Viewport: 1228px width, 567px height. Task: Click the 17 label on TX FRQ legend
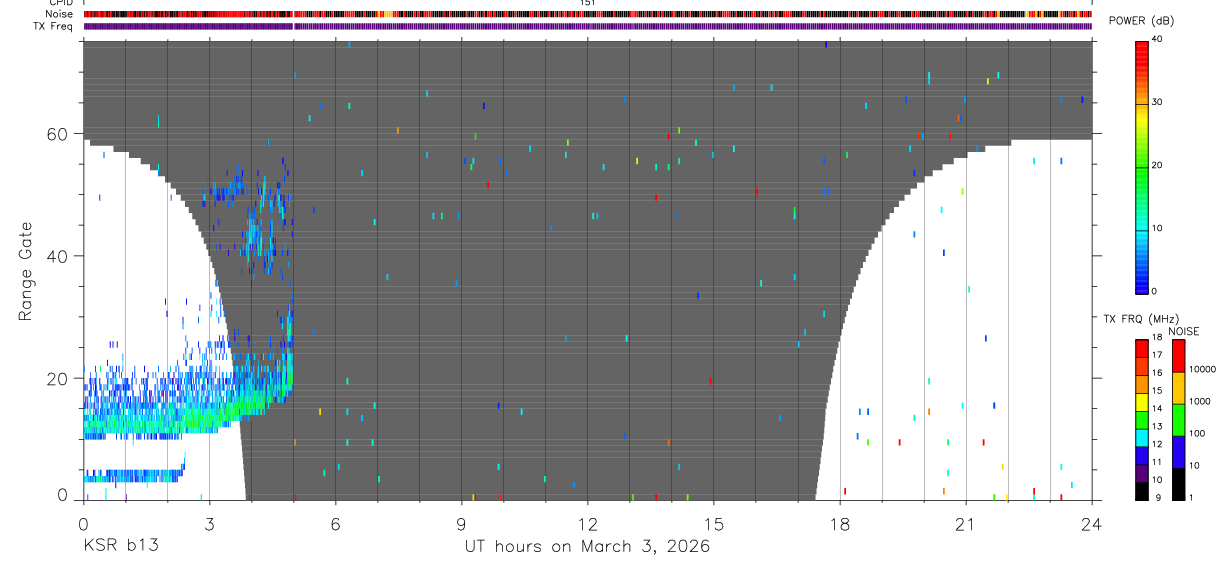1156,355
